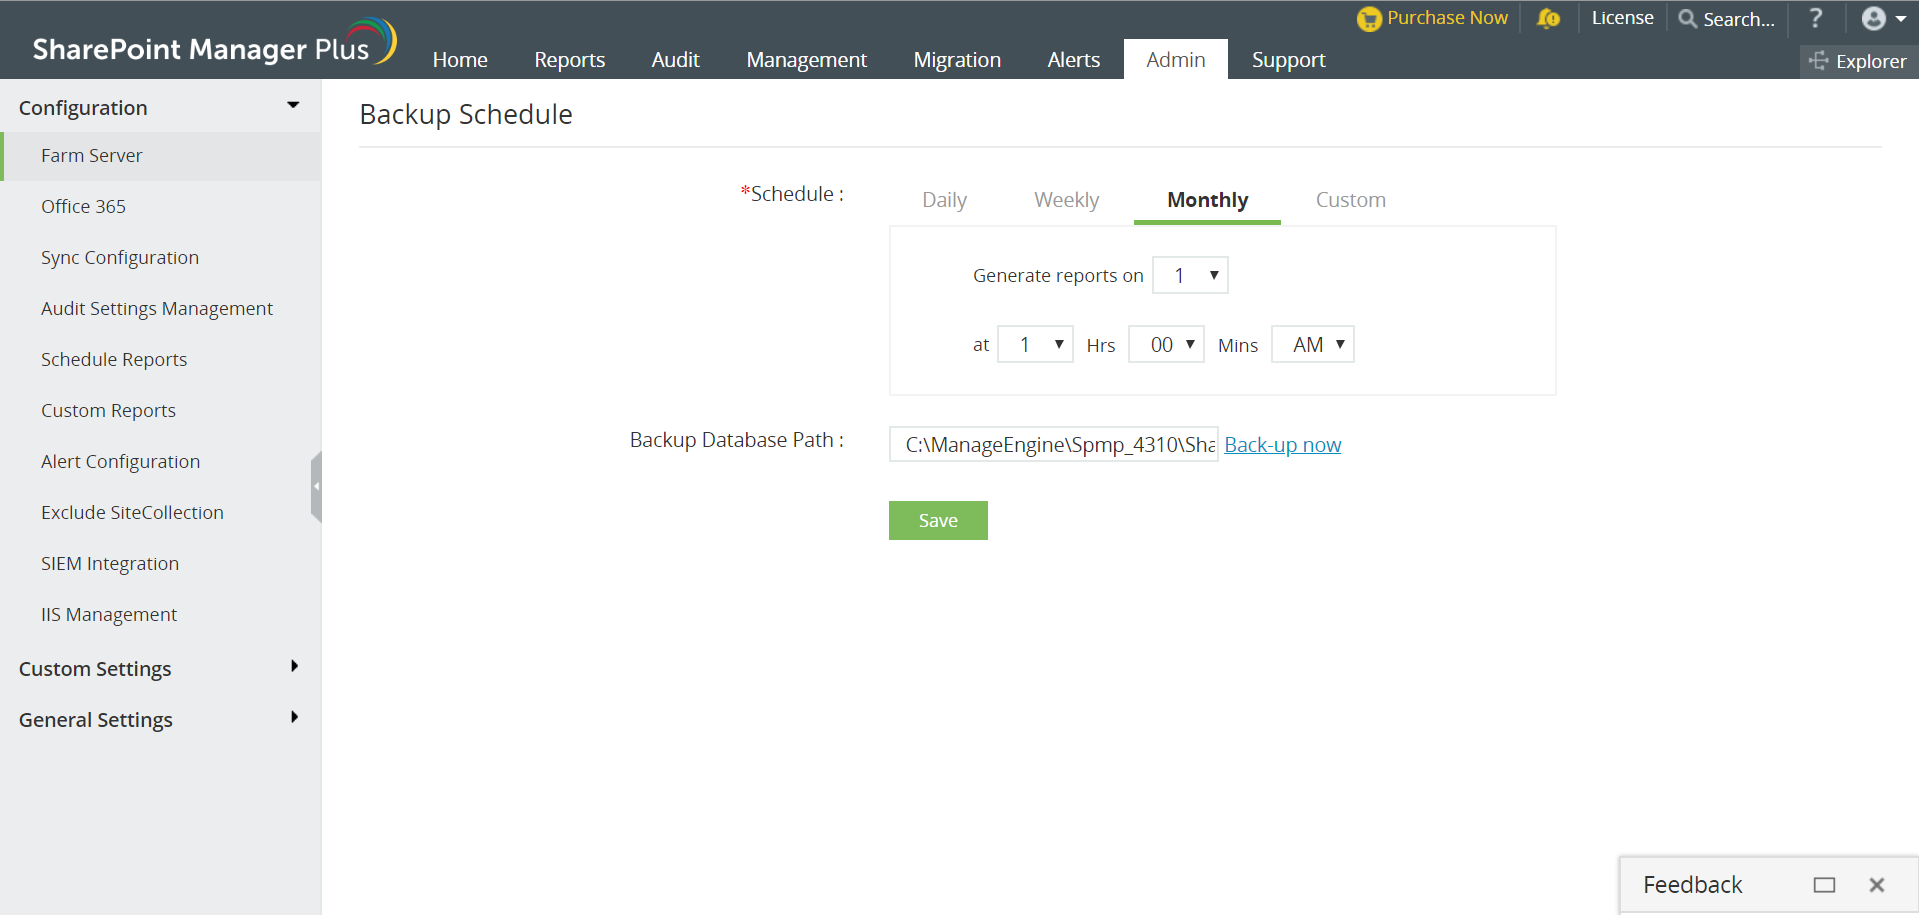The height and width of the screenshot is (915, 1919).
Task: Click the Save button
Action: (938, 520)
